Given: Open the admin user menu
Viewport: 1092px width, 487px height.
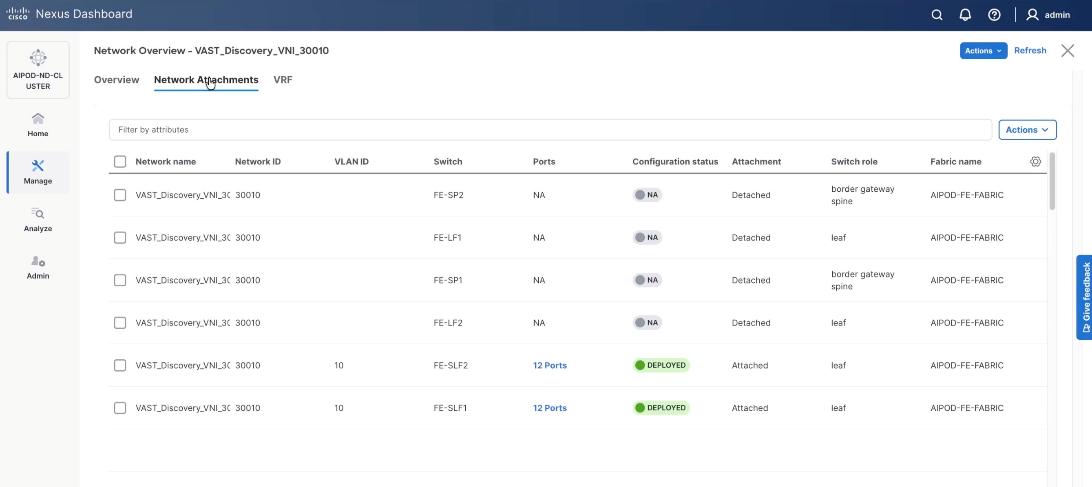Looking at the screenshot, I should pos(1048,15).
